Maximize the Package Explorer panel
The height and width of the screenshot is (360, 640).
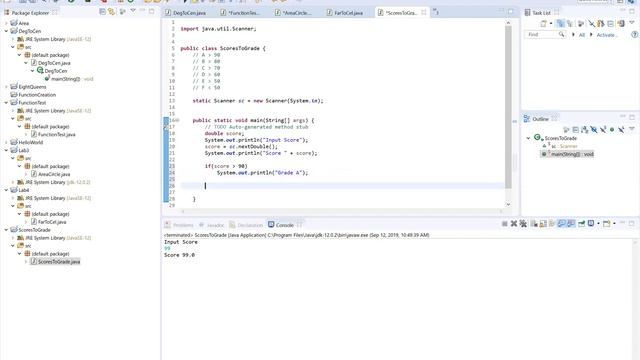click(152, 11)
